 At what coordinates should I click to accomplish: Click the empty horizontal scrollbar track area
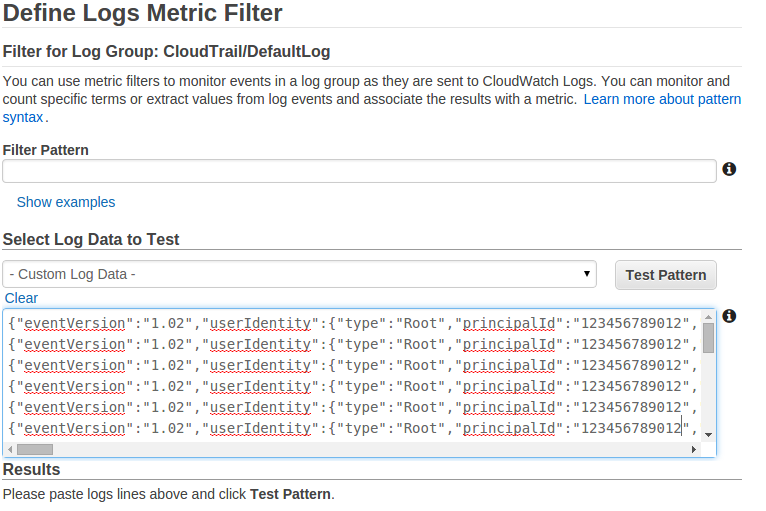pyautogui.click(x=370, y=449)
